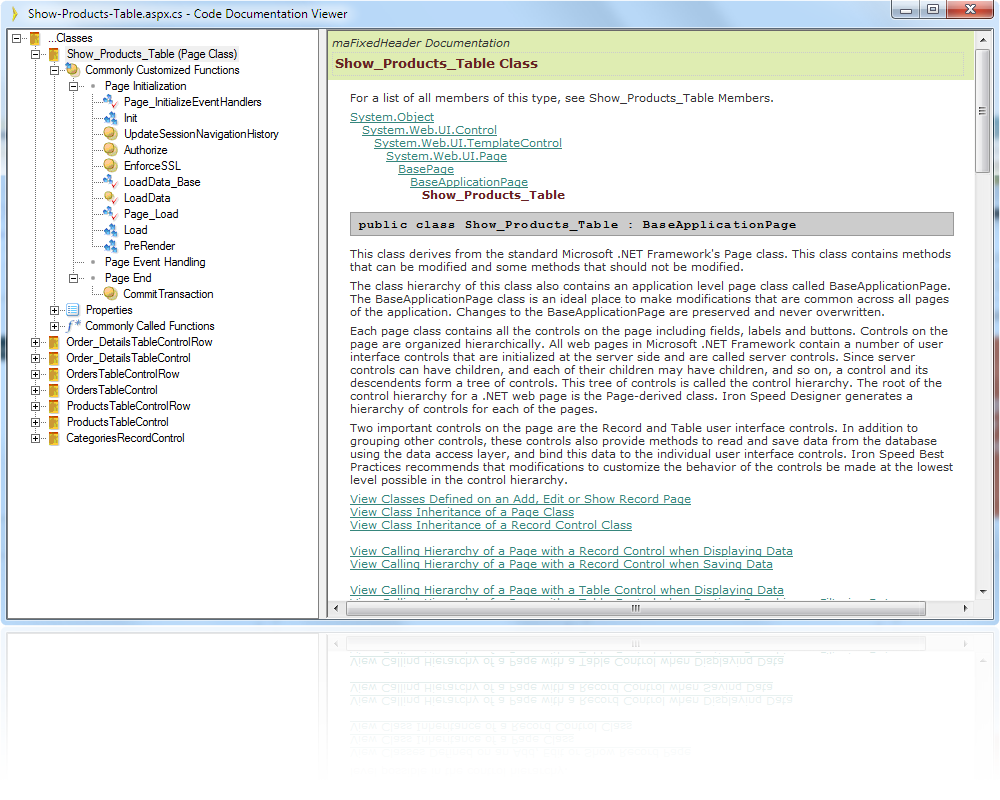Click View Class Inheritance of a Page Class
This screenshot has width=1000, height=800.
(x=462, y=512)
